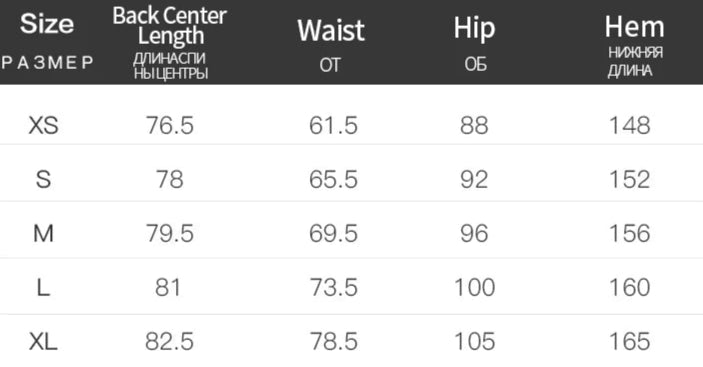Click the Waist column header
Viewport: 703px width, 367px height.
coord(331,30)
